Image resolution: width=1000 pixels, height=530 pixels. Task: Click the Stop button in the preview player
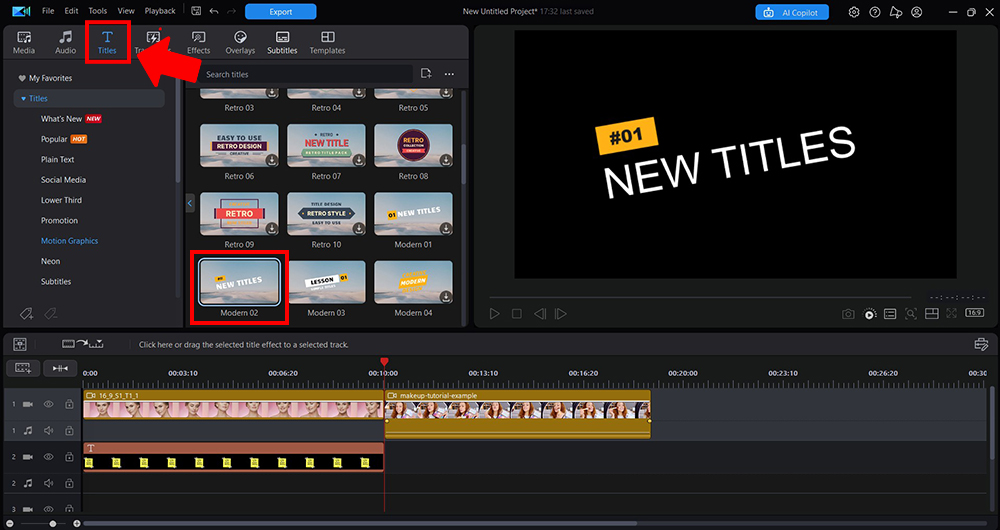(517, 314)
